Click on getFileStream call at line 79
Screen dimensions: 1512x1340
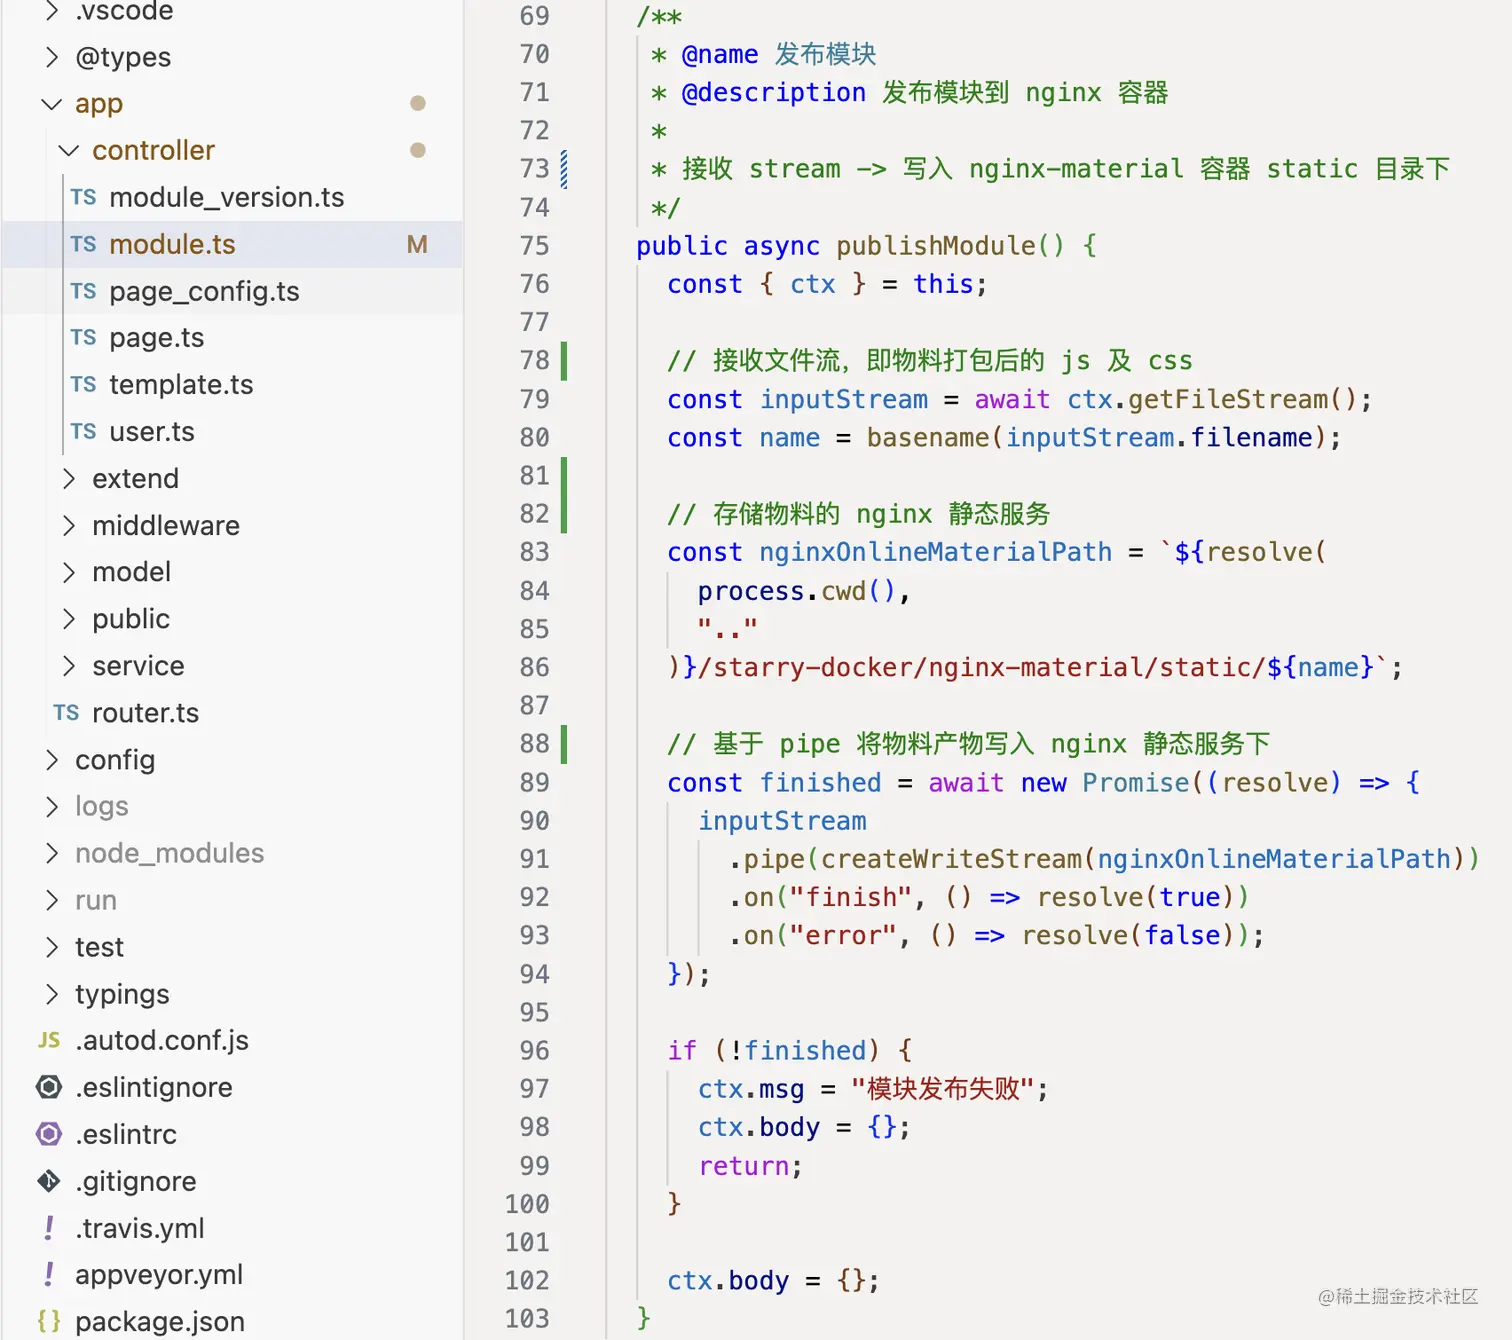(x=1228, y=400)
